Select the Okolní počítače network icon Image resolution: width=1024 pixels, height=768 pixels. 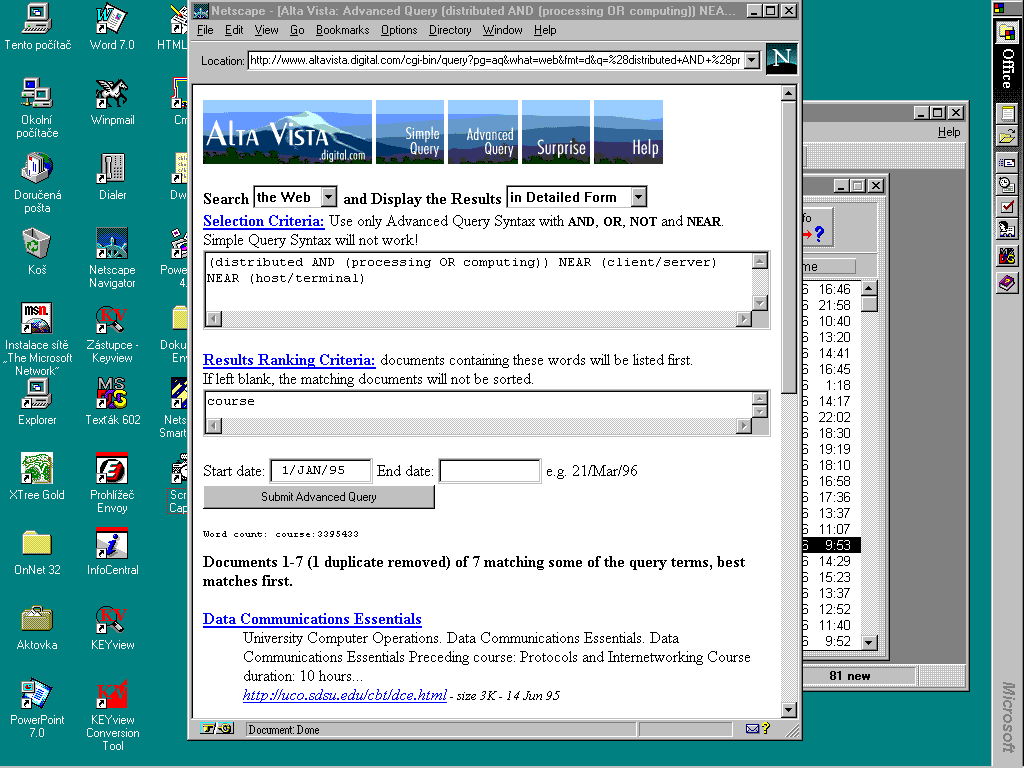tap(37, 108)
